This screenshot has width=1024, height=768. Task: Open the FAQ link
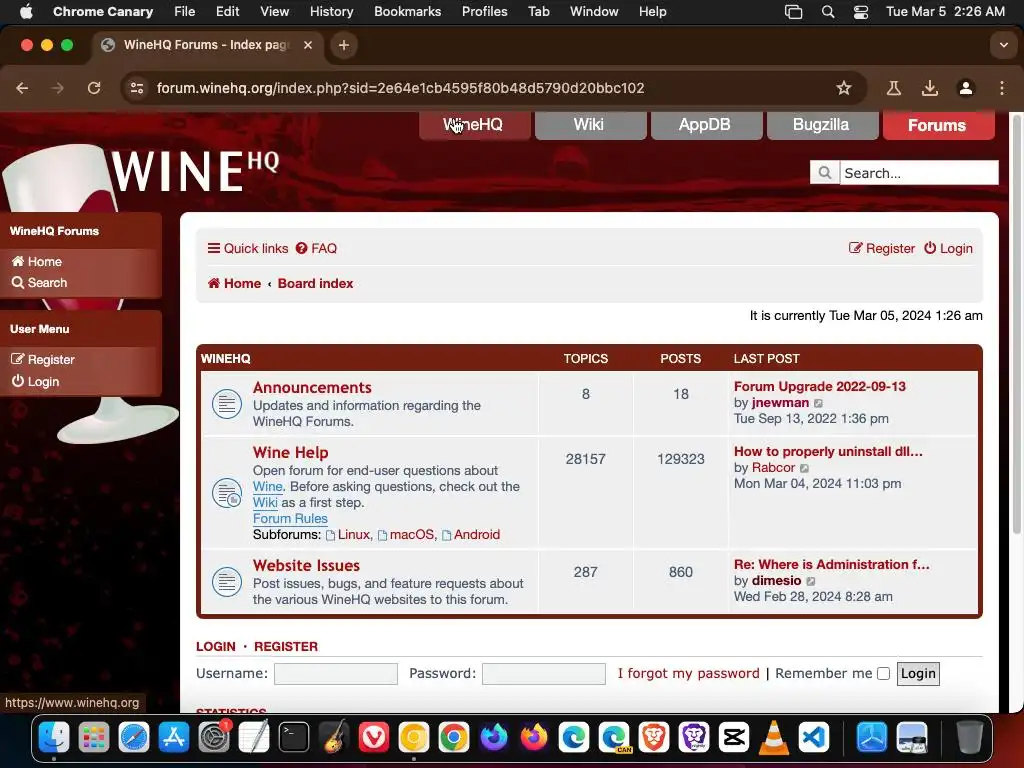[316, 248]
